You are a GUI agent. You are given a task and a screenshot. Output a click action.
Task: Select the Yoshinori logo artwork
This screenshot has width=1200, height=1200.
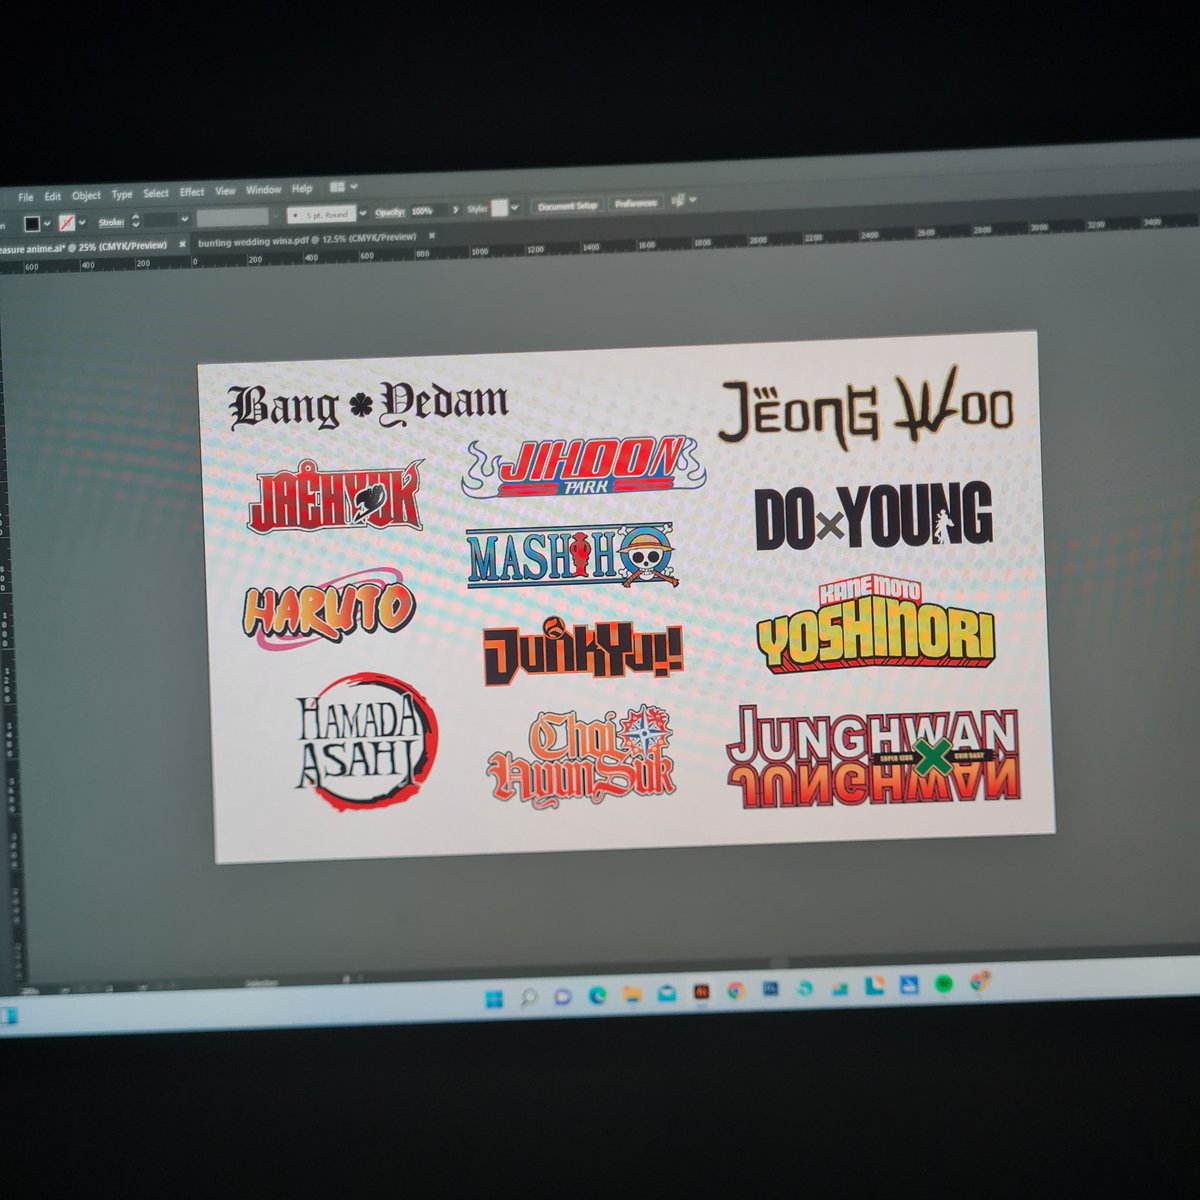click(x=876, y=626)
